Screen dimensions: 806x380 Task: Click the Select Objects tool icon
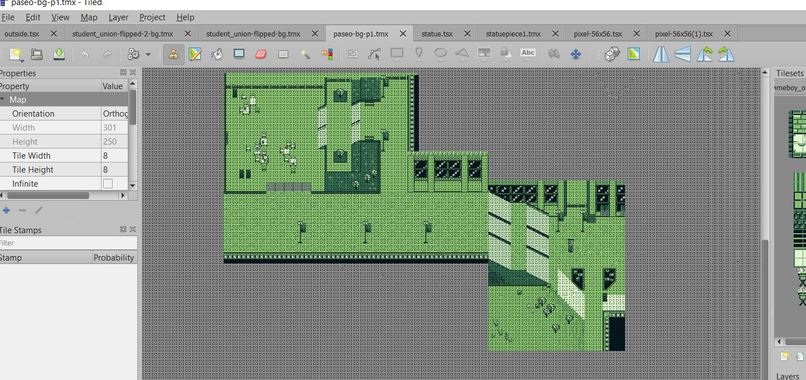(x=353, y=53)
